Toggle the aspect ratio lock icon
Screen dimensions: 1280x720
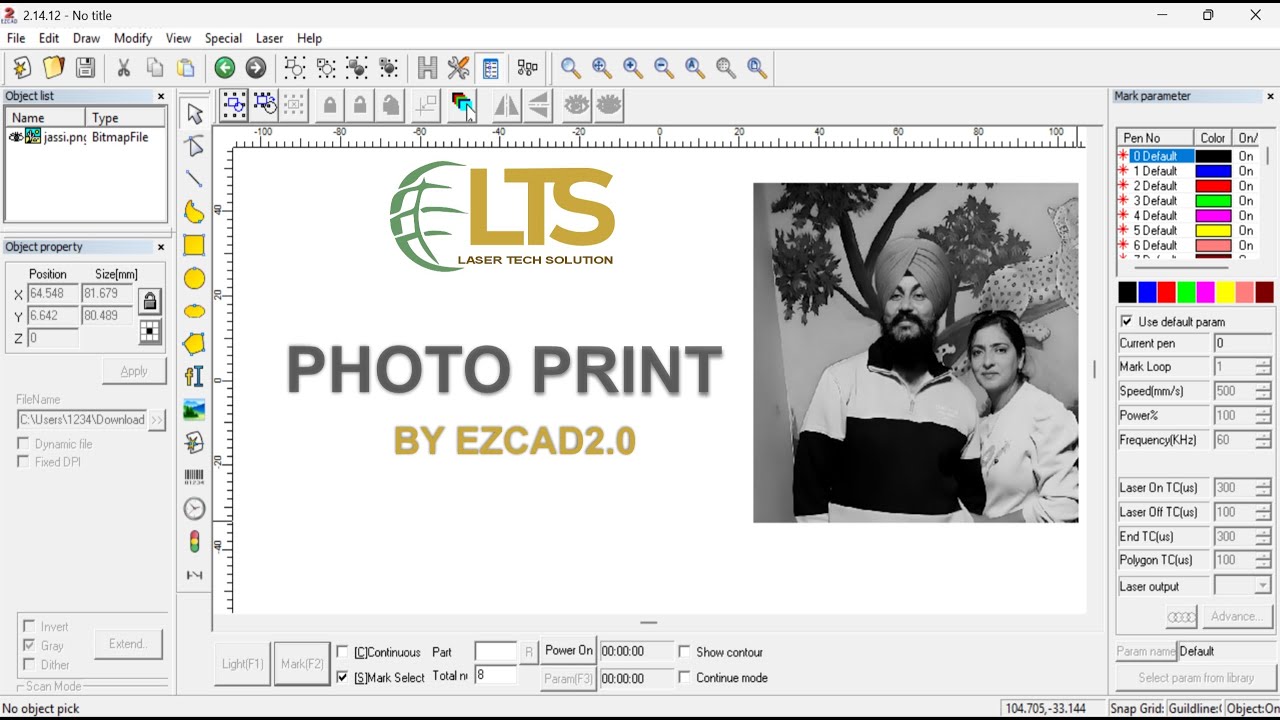point(150,300)
